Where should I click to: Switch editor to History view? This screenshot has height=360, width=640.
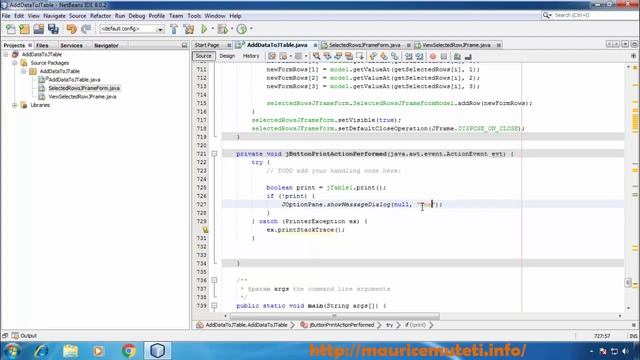coord(251,56)
